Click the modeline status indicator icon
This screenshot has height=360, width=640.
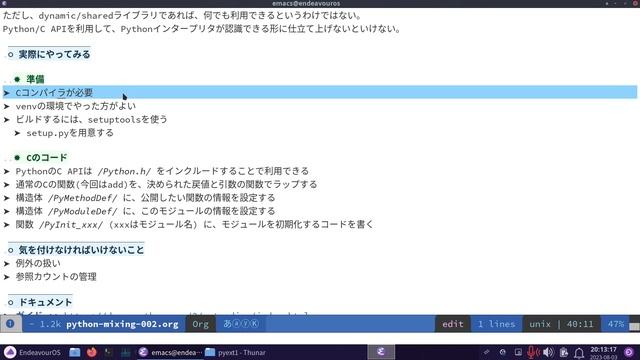tap(10, 324)
